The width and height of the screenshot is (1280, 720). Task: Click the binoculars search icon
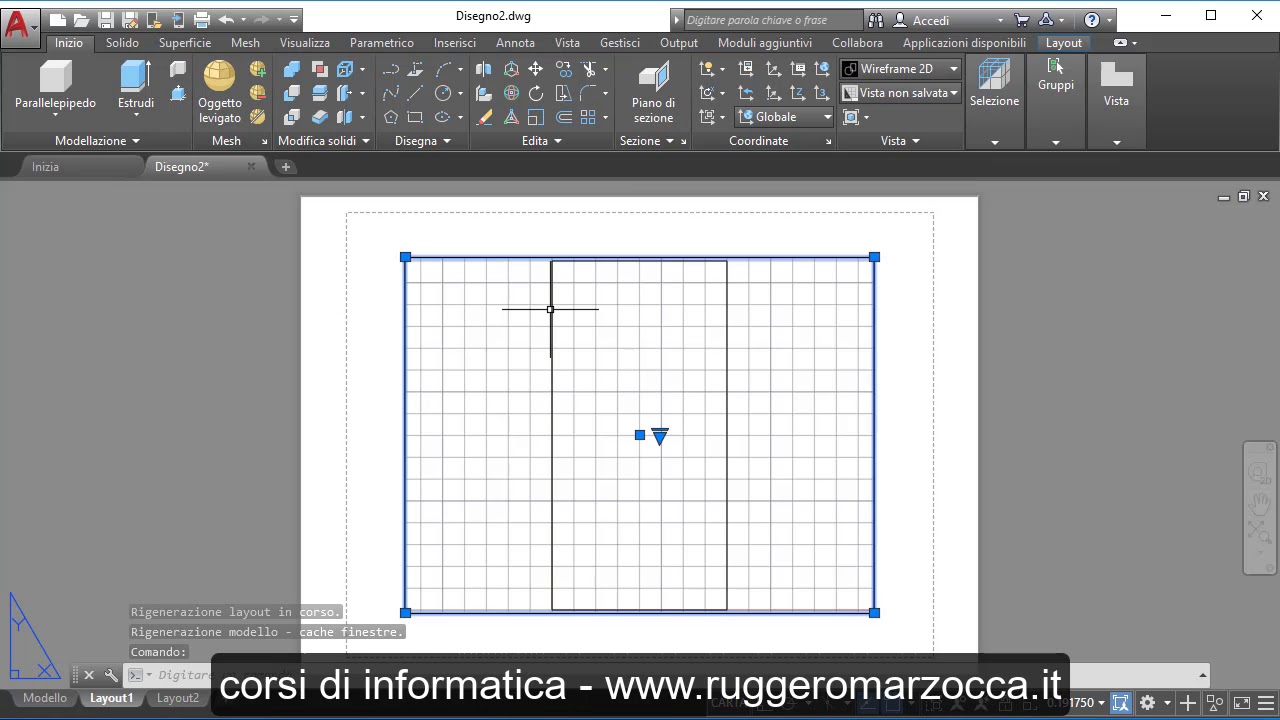(876, 19)
